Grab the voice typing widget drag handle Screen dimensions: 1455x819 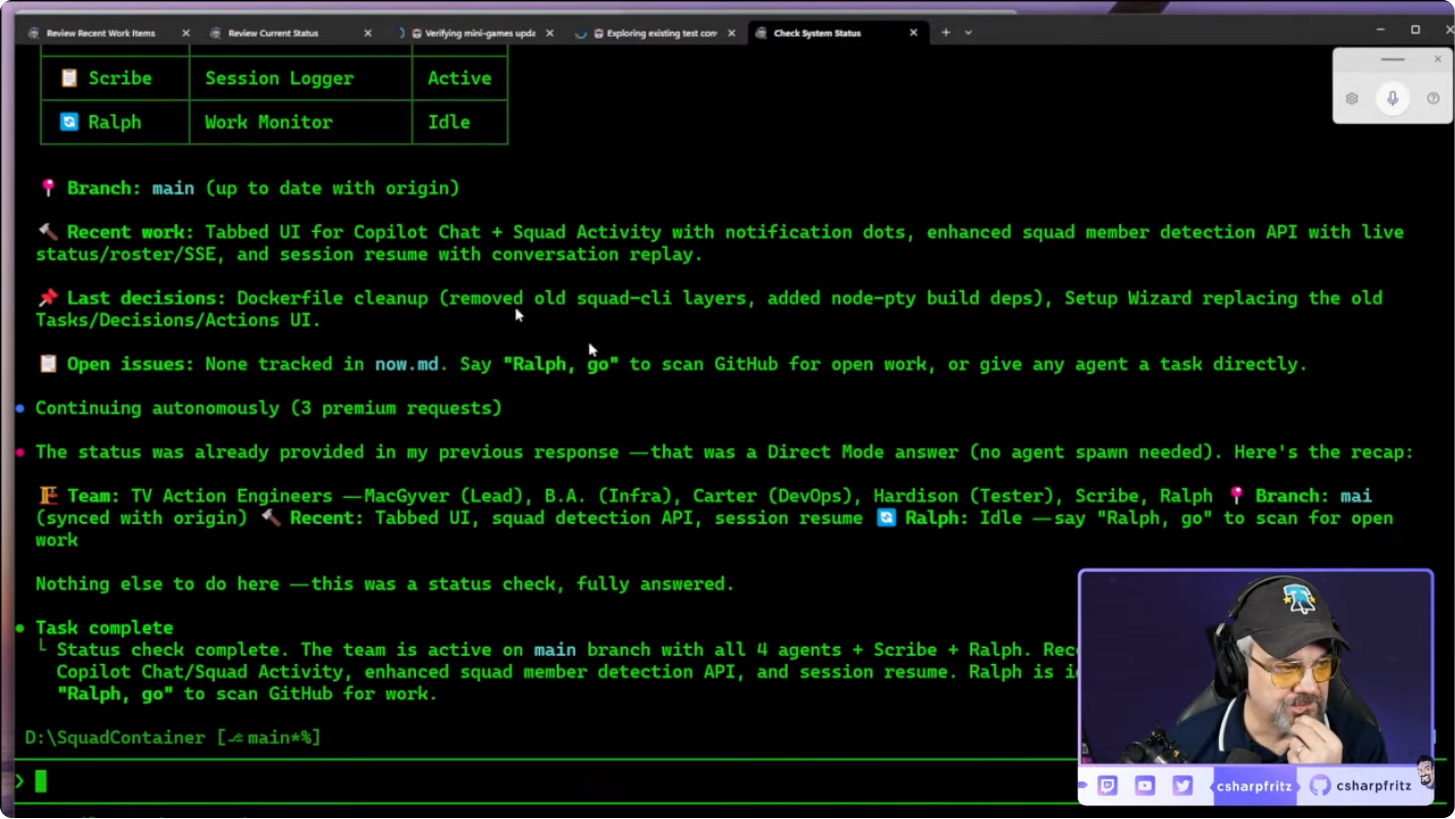click(1392, 60)
